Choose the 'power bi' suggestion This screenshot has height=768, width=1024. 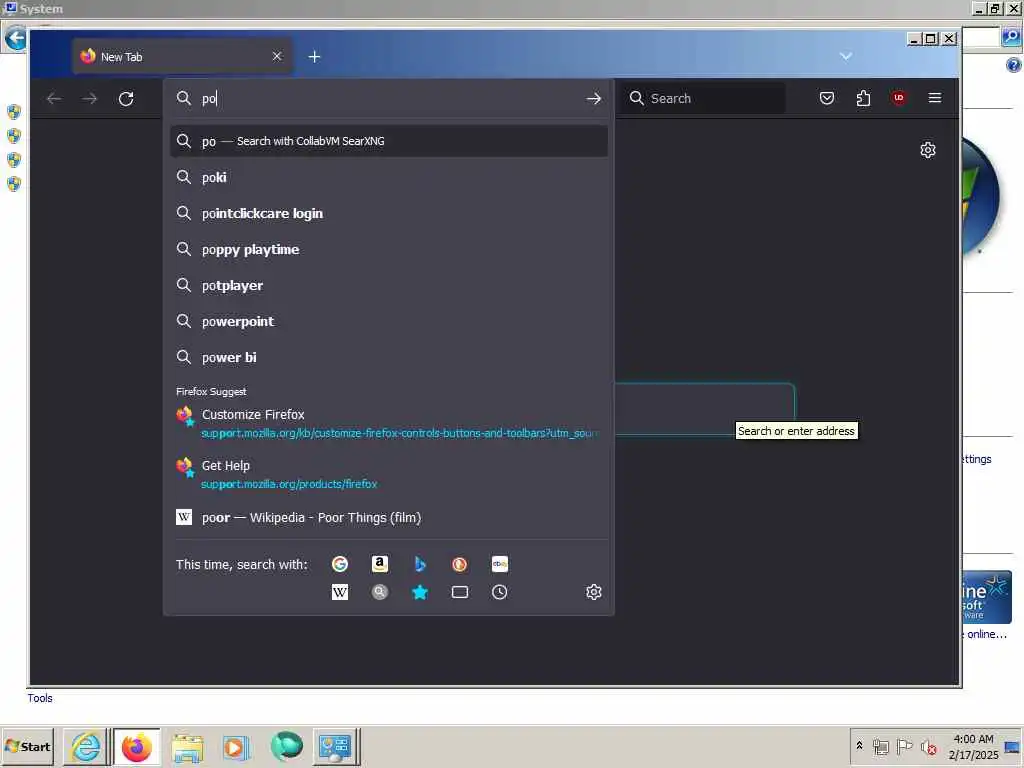(389, 357)
